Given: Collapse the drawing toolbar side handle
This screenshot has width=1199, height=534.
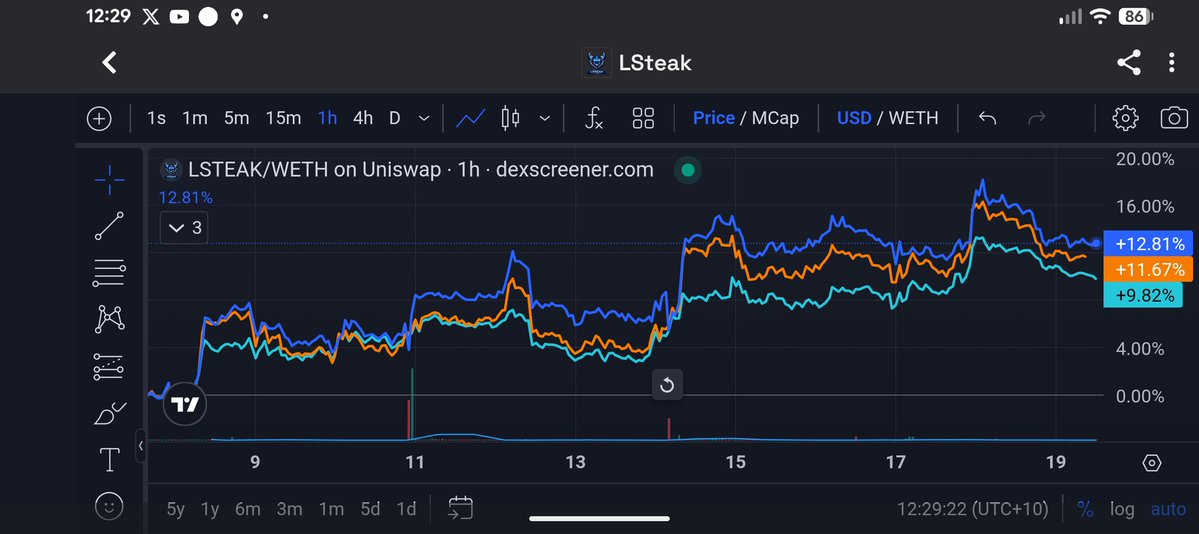Looking at the screenshot, I should click(x=141, y=446).
